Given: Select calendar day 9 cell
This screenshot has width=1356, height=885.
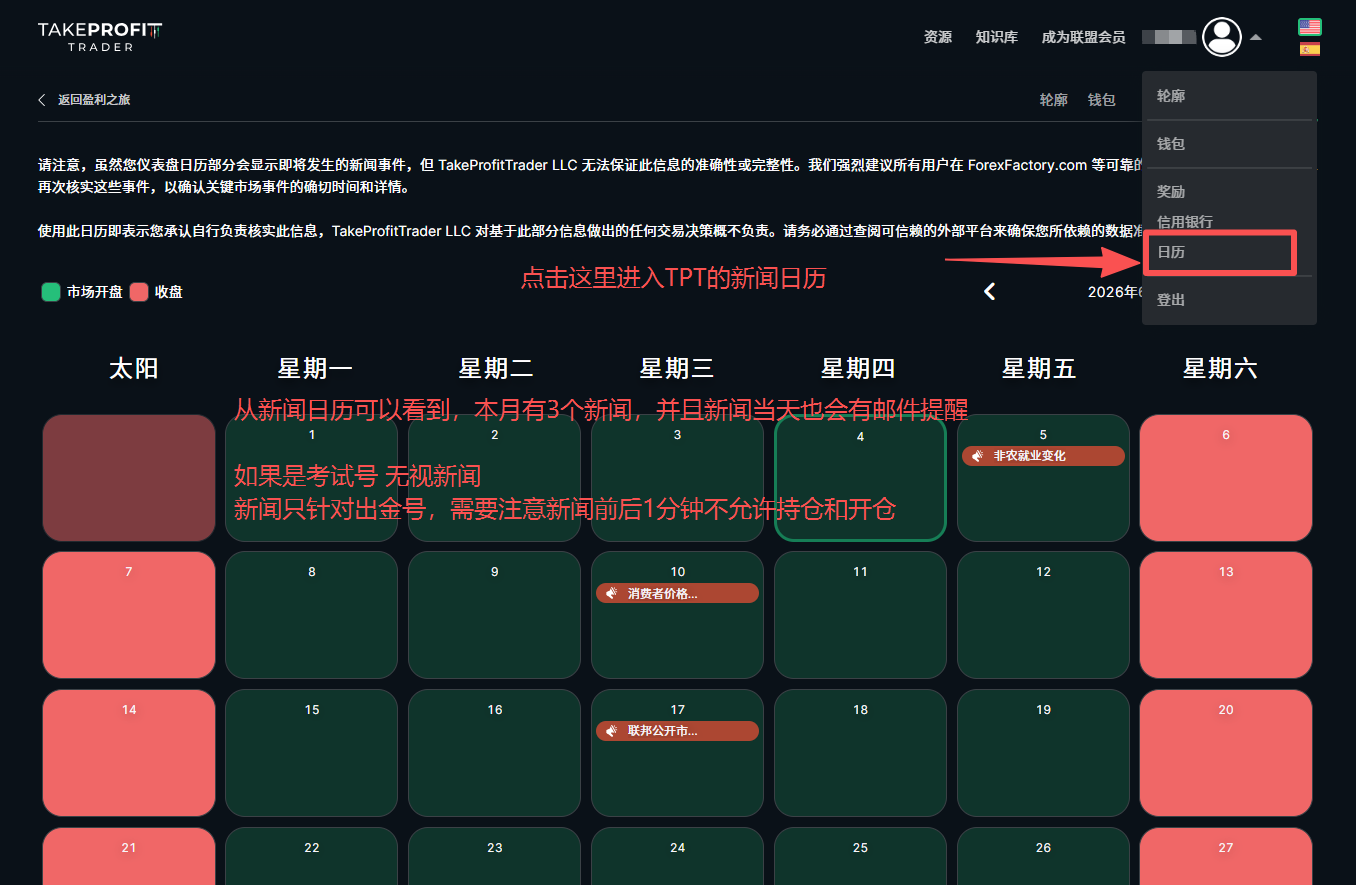Looking at the screenshot, I should (x=495, y=615).
